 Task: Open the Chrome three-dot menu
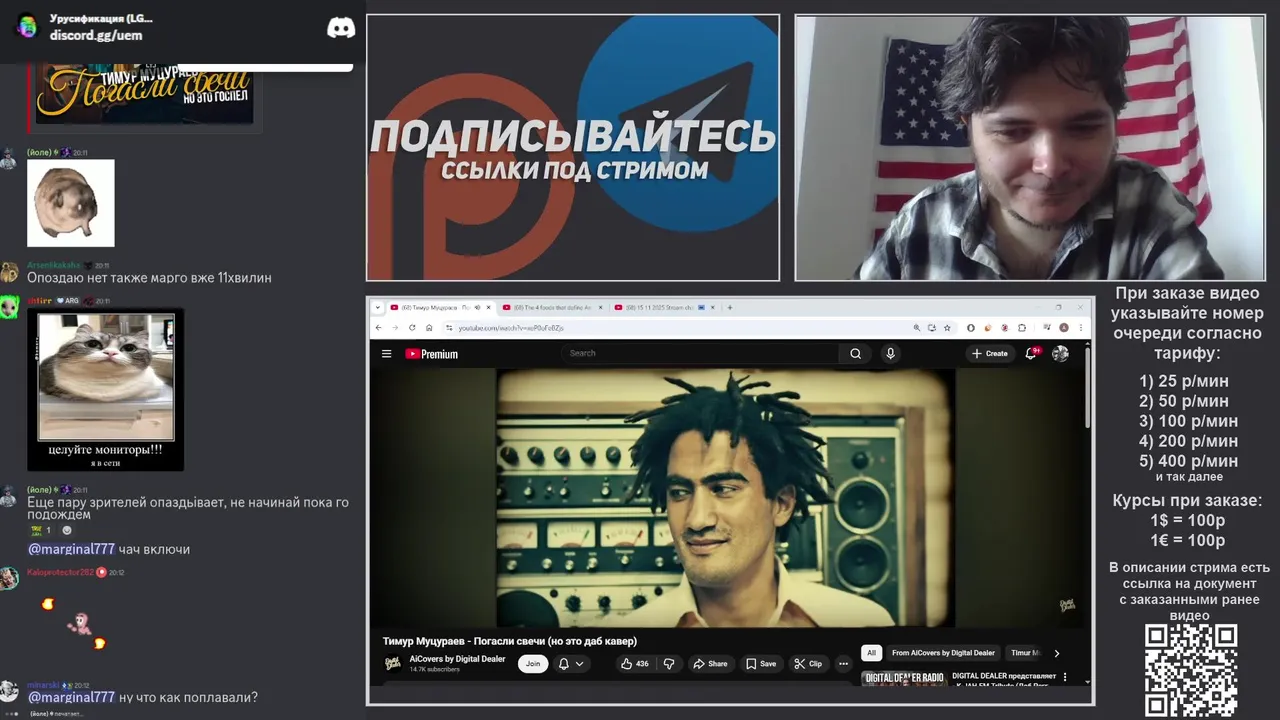1080,328
